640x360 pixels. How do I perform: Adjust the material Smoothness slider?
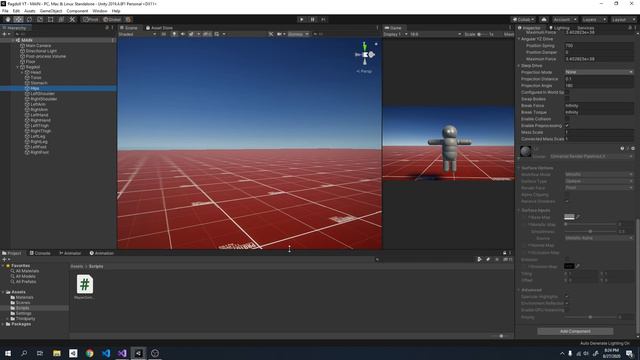click(590, 231)
